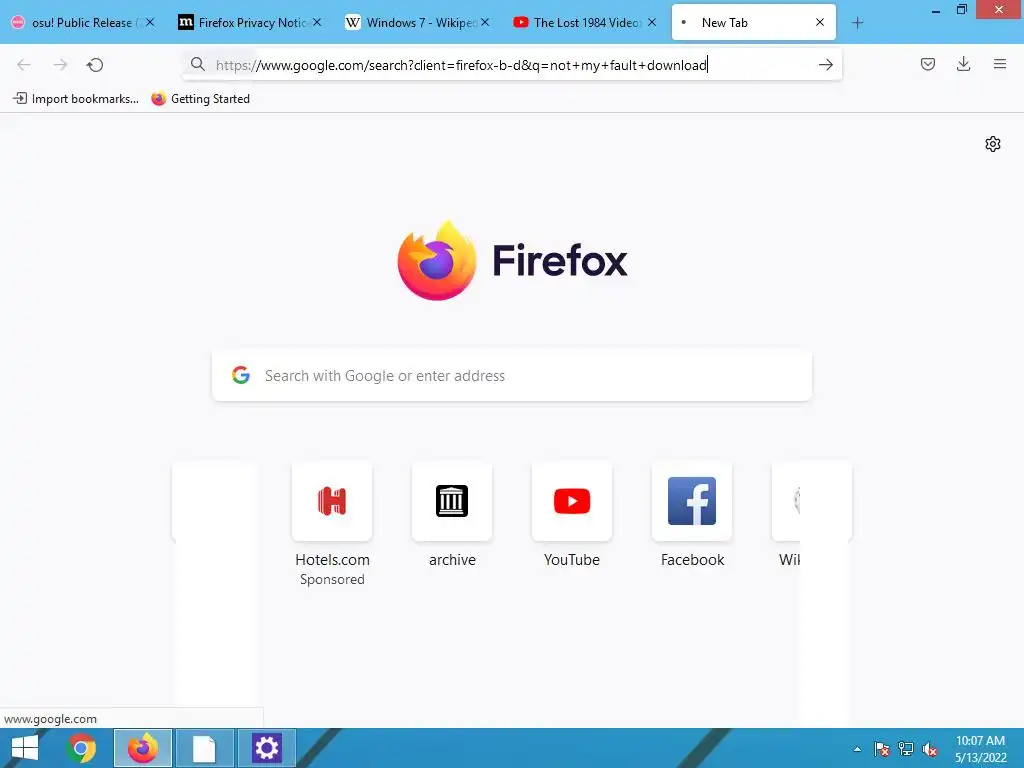Open the clock showing 10:07 AM
This screenshot has height=768, width=1024.
point(980,749)
